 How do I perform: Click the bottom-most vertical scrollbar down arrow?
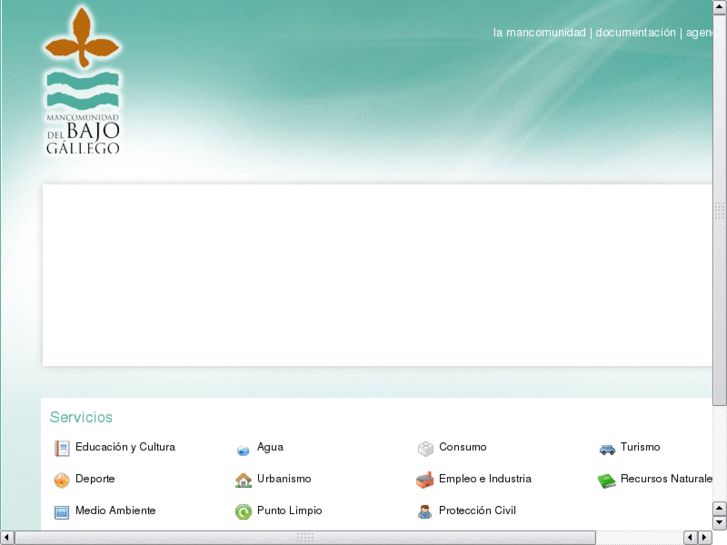coord(719,523)
